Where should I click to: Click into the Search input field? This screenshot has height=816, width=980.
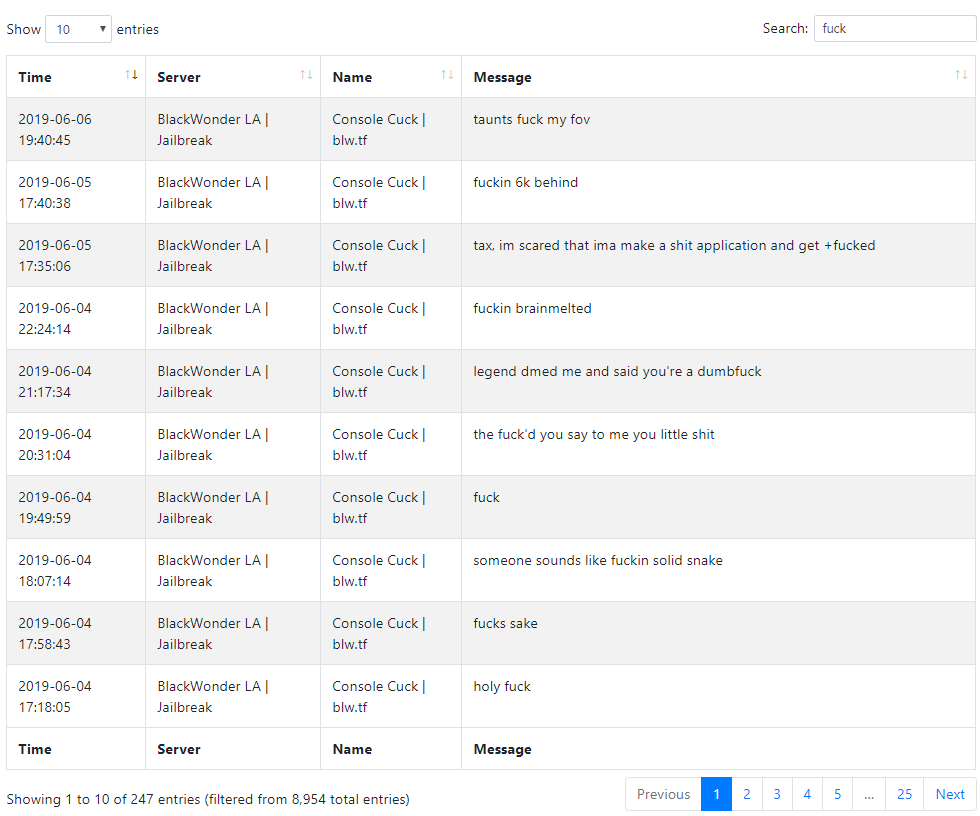894,29
